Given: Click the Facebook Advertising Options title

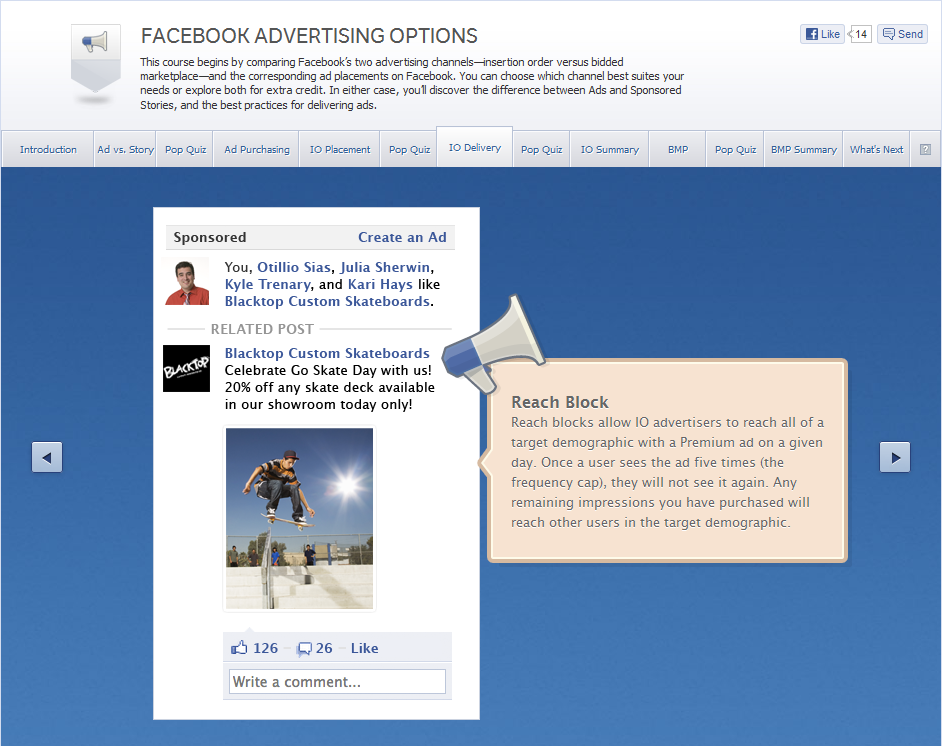Looking at the screenshot, I should (x=309, y=36).
